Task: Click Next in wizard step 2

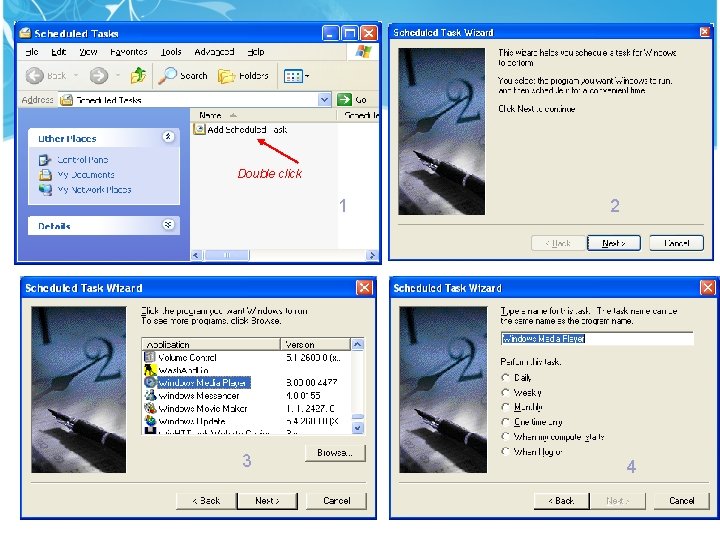Action: (x=613, y=243)
